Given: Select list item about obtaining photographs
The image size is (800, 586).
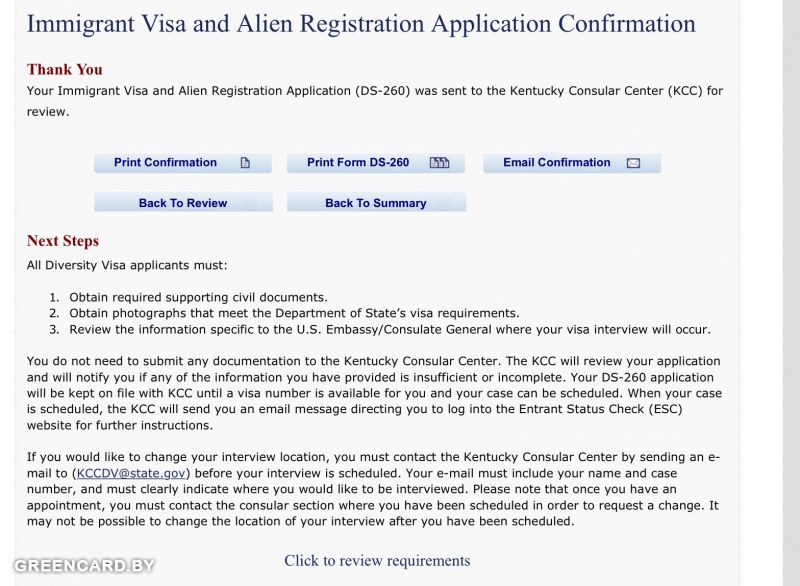Looking at the screenshot, I should pos(294,313).
